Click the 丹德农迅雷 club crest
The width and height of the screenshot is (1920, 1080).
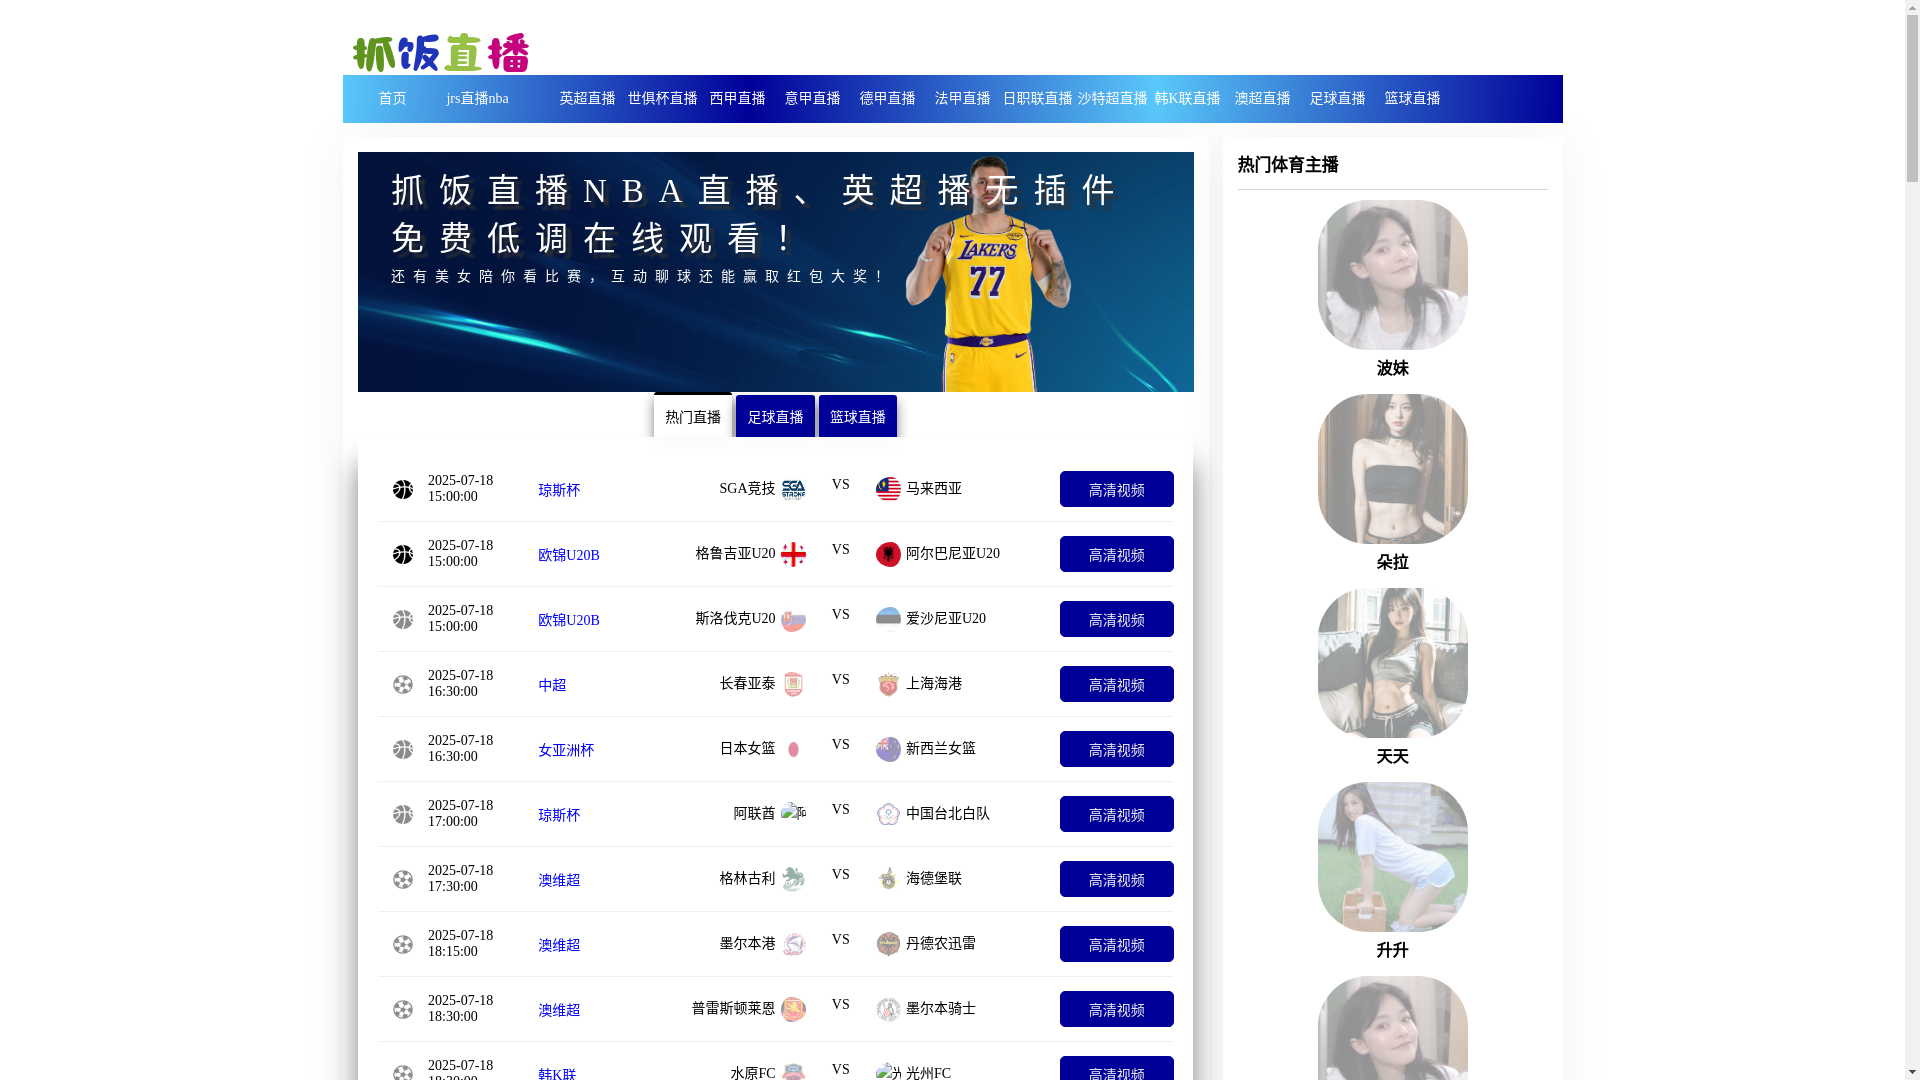888,944
